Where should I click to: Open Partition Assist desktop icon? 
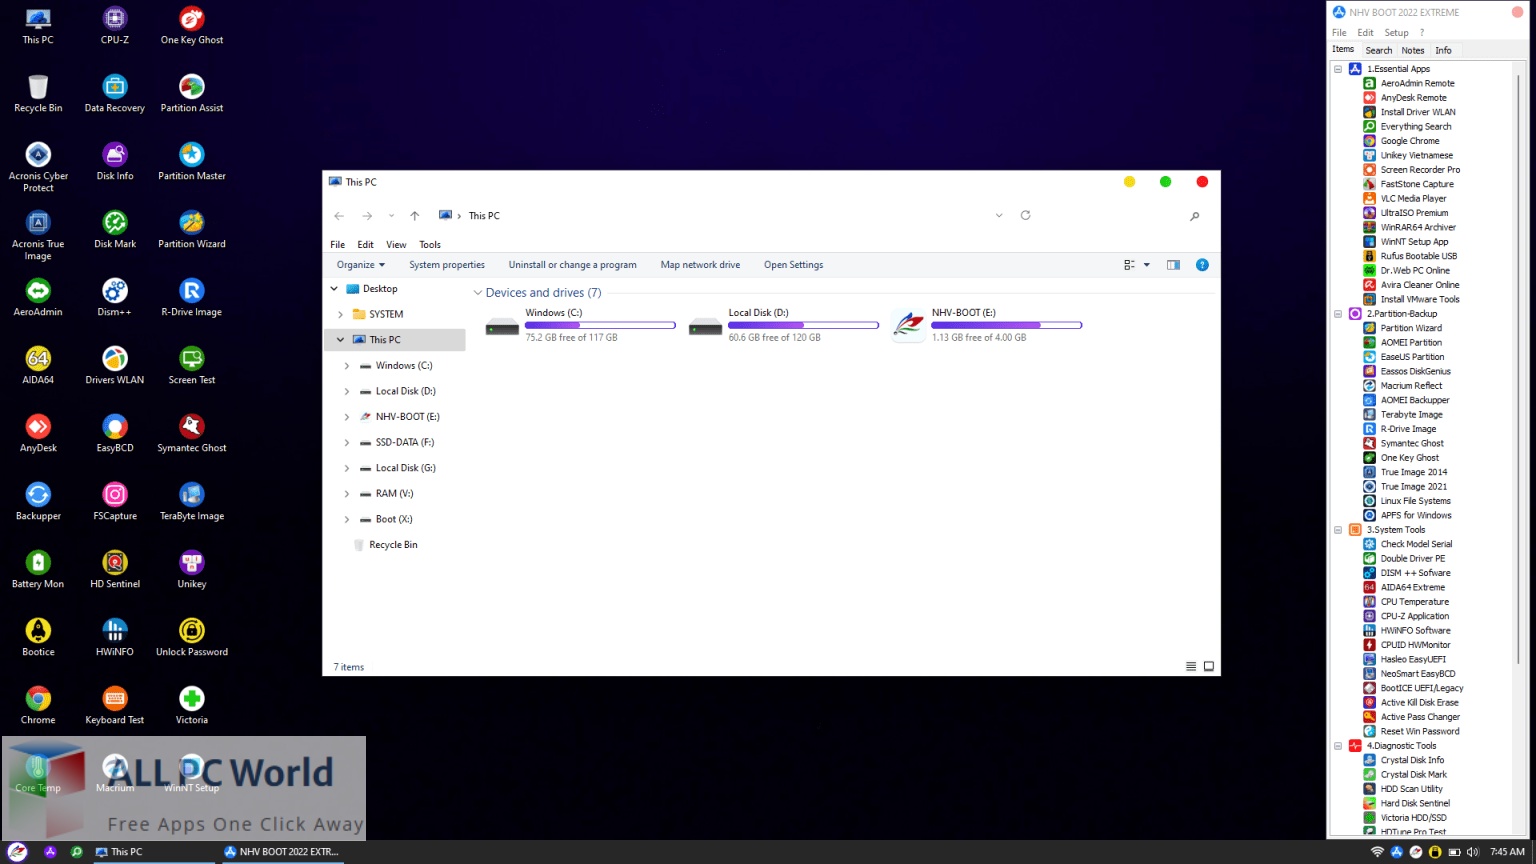point(192,94)
